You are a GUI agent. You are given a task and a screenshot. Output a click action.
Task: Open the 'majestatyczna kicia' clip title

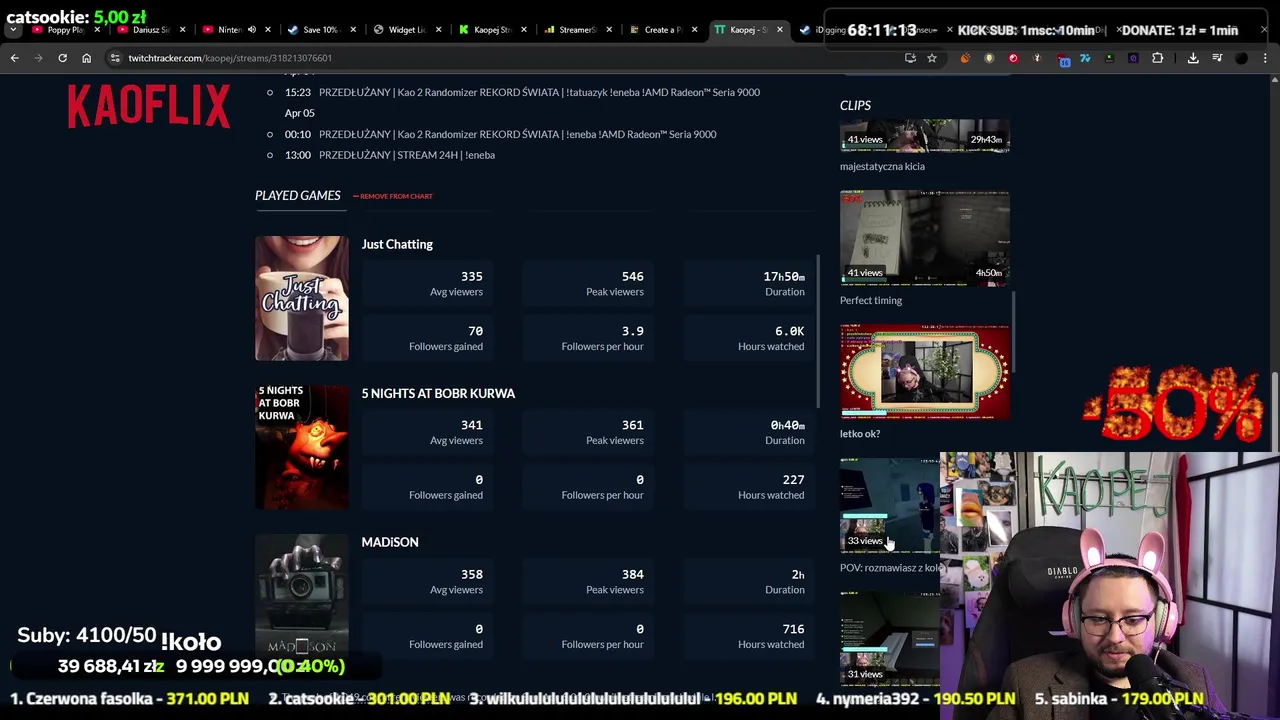[882, 167]
